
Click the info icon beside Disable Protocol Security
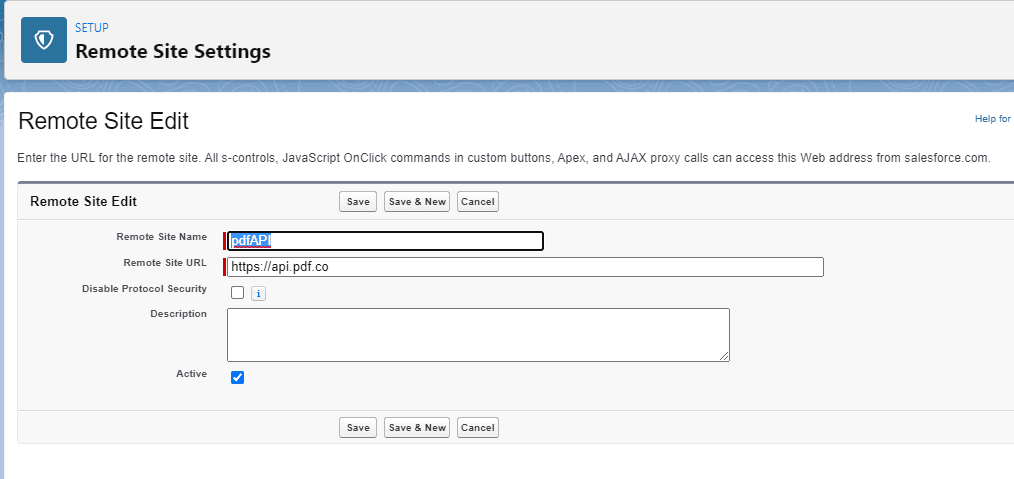[258, 294]
